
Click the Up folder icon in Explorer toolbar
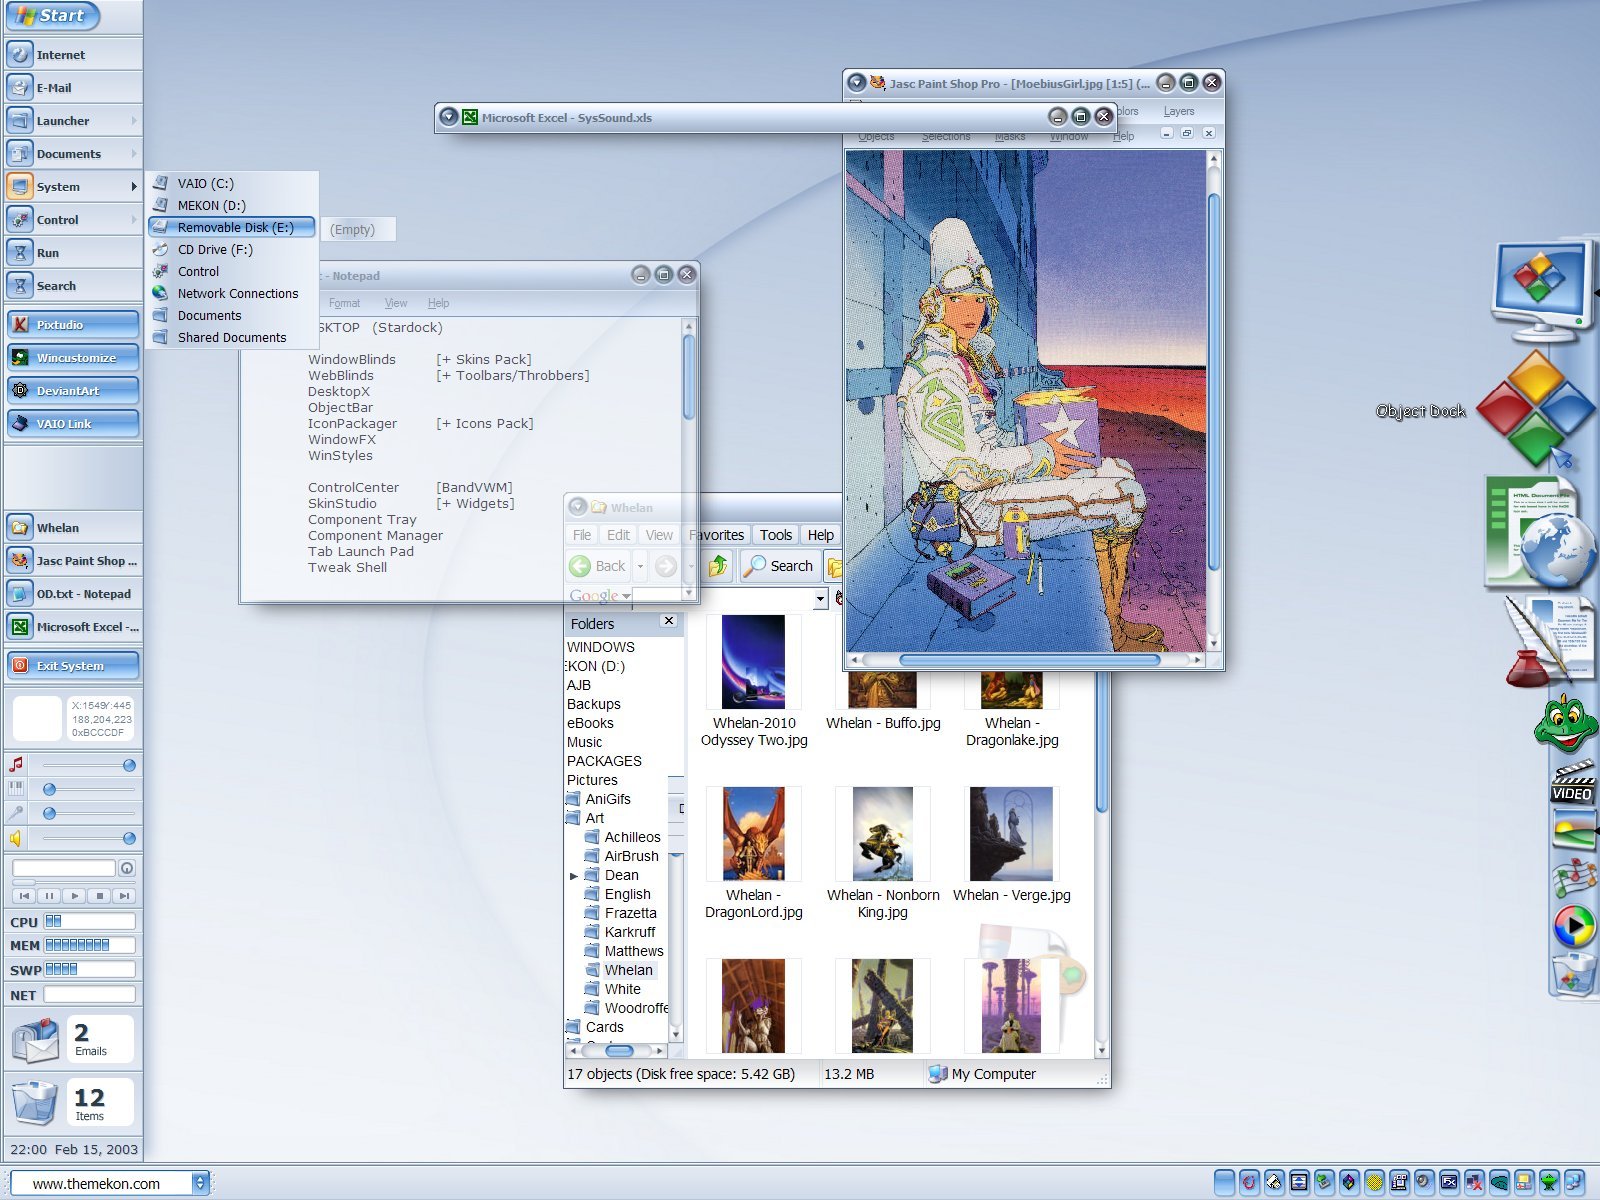718,566
